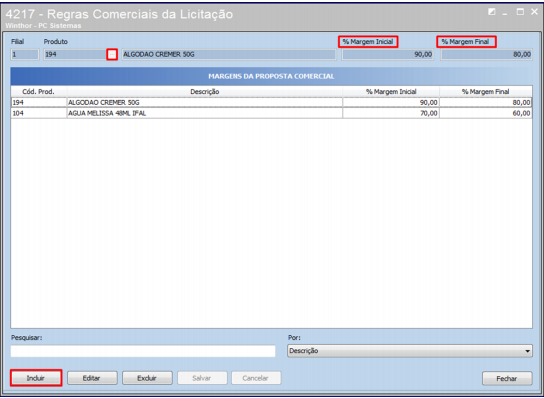
Task: Click the Incluir button
Action: (36, 378)
